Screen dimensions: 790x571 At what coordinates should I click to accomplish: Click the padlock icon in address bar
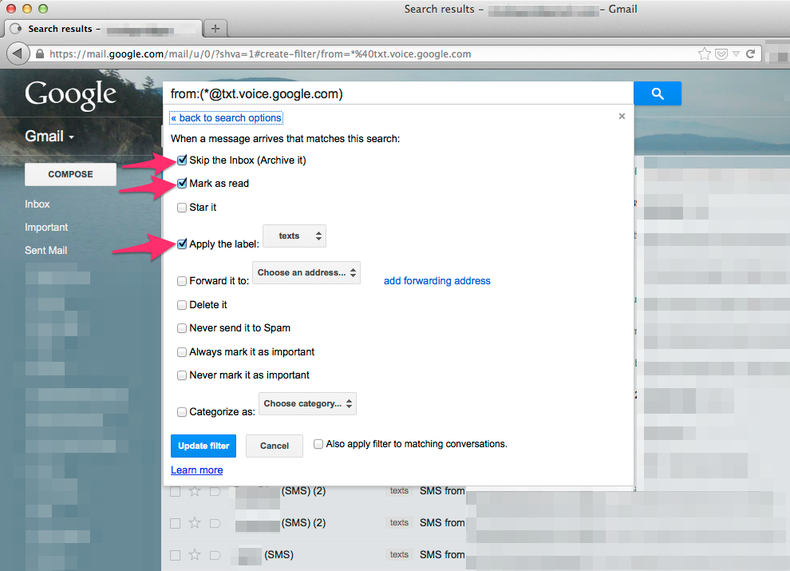click(x=40, y=53)
